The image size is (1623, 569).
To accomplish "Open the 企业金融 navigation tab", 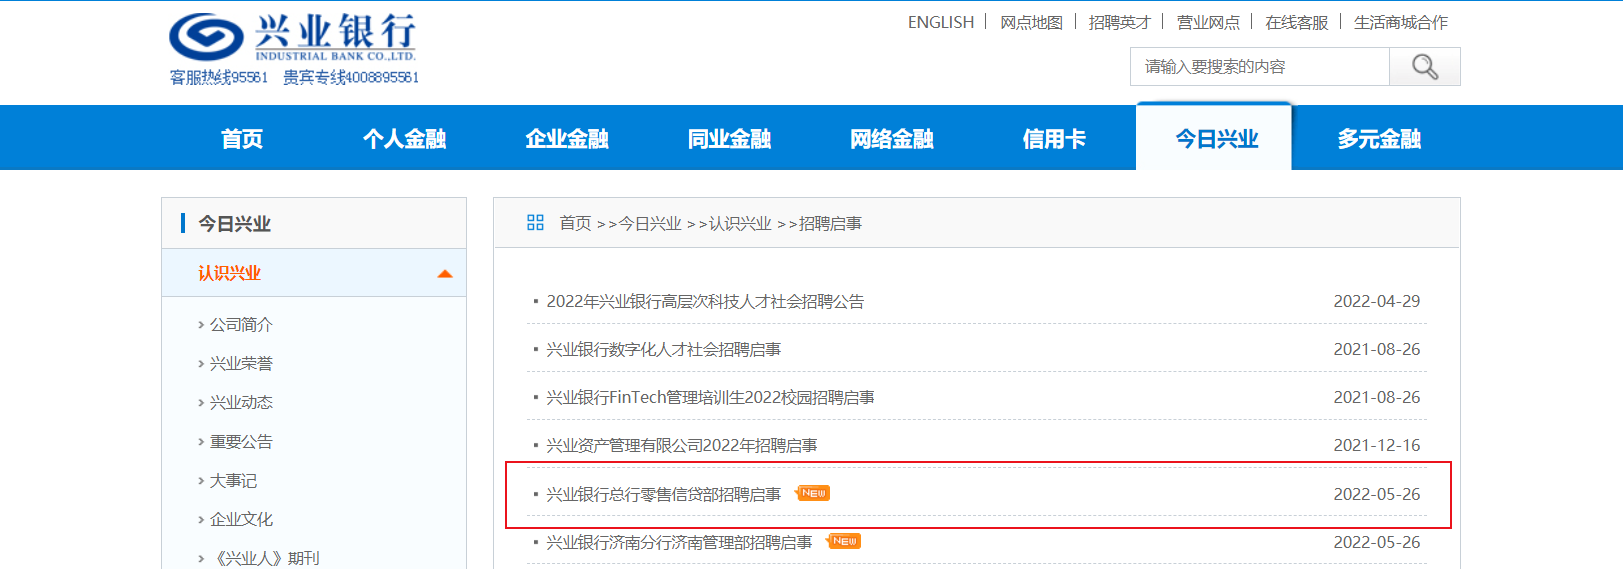I will [567, 139].
